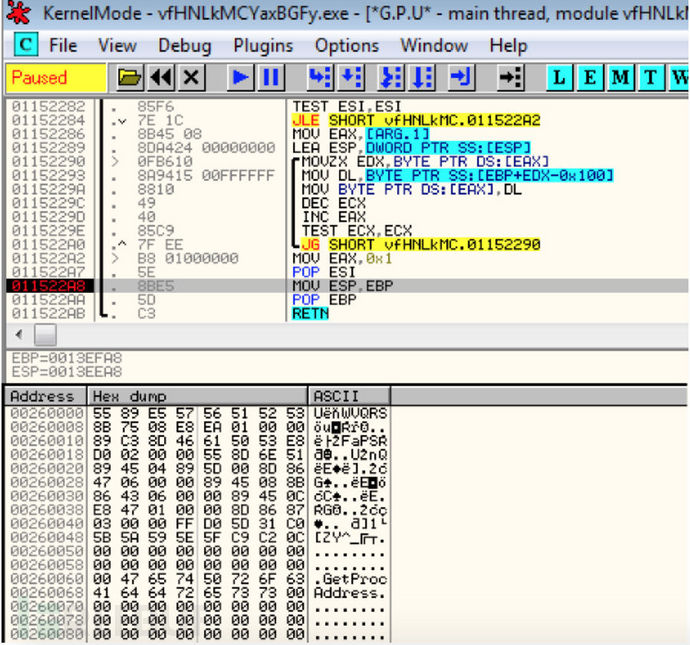
Task: Click the Open file folder icon
Action: pyautogui.click(x=129, y=78)
